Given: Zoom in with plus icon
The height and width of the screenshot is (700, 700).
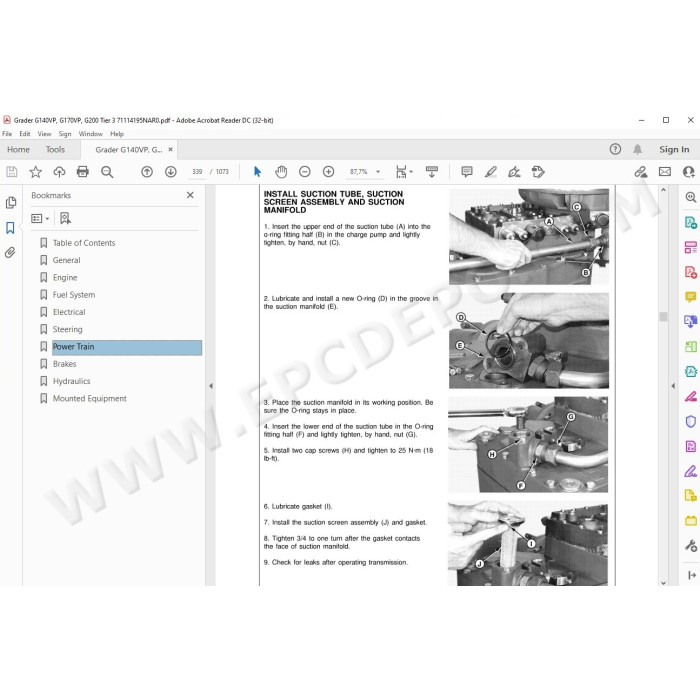Looking at the screenshot, I should tap(328, 172).
